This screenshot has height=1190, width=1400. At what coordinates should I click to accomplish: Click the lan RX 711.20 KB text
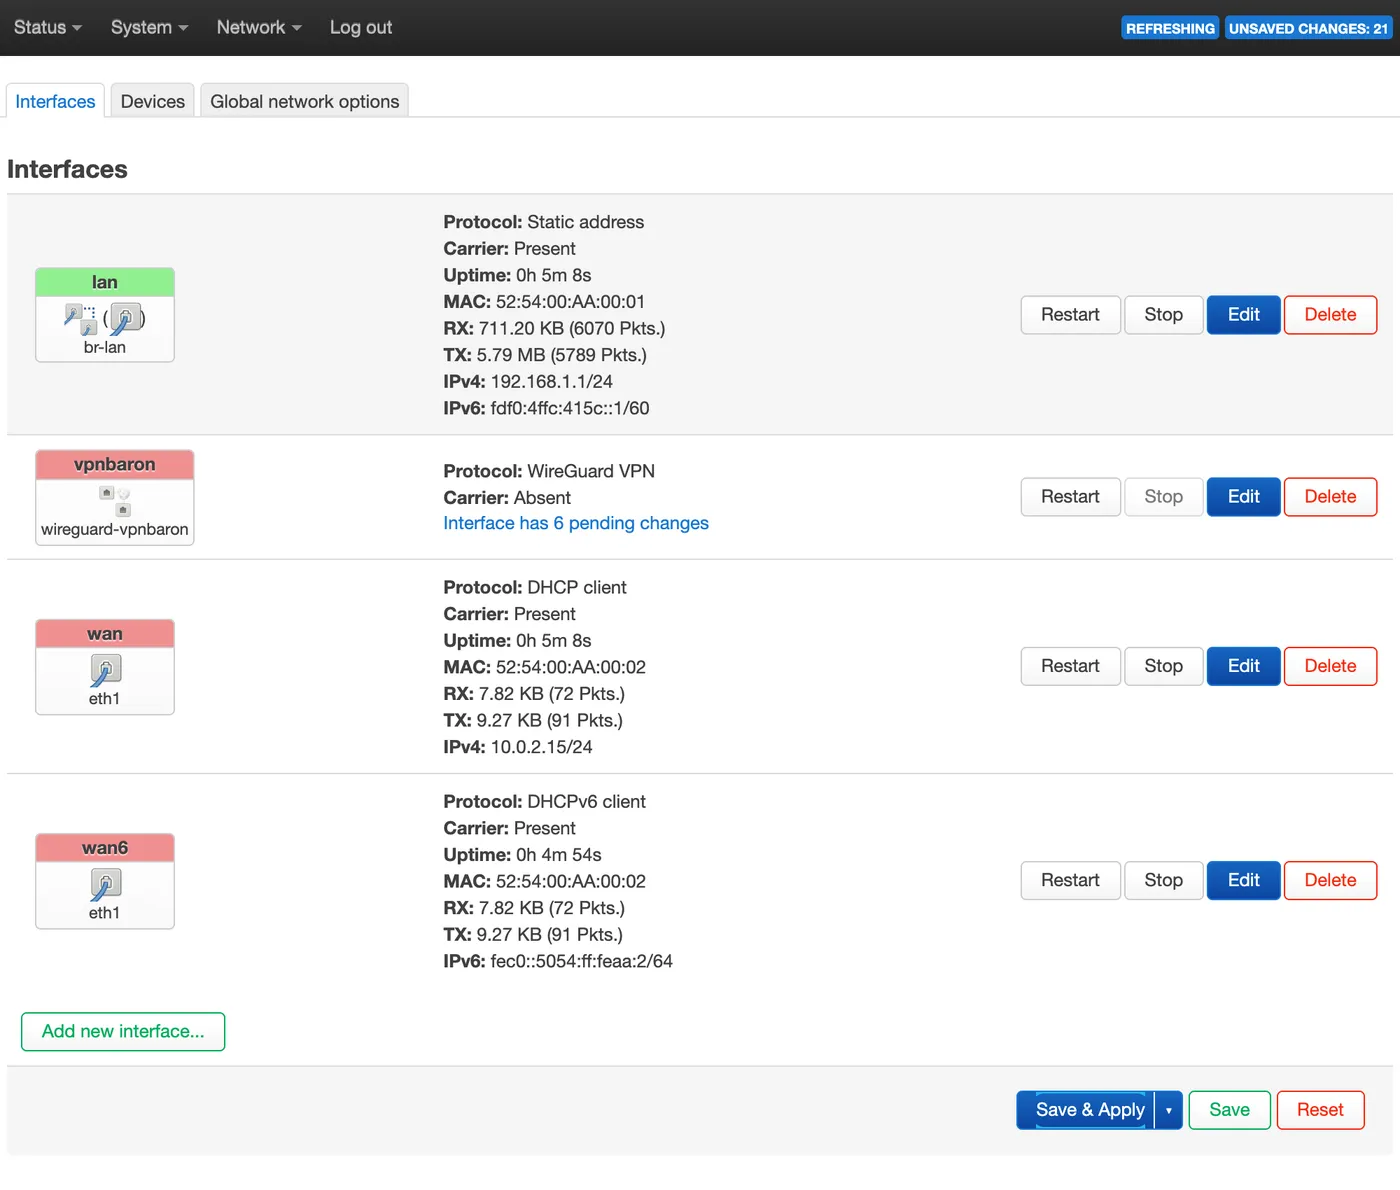pyautogui.click(x=554, y=328)
